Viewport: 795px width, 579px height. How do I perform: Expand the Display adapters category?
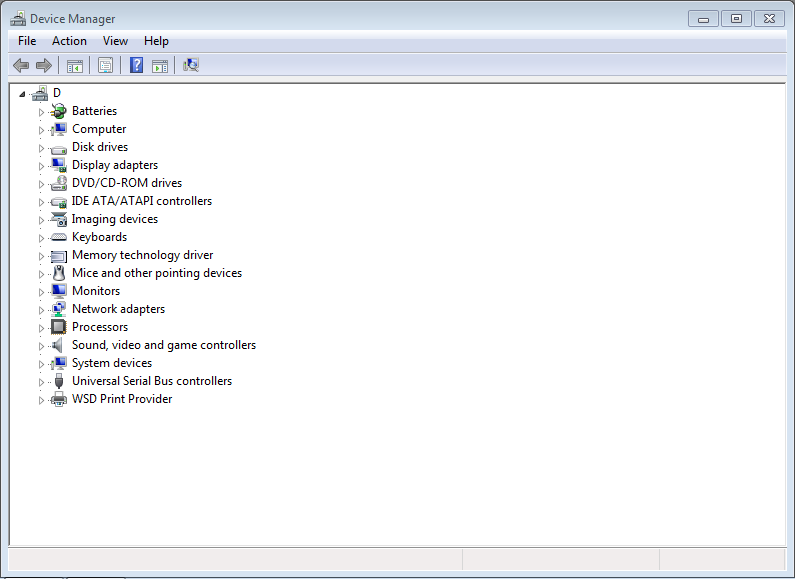(42, 166)
